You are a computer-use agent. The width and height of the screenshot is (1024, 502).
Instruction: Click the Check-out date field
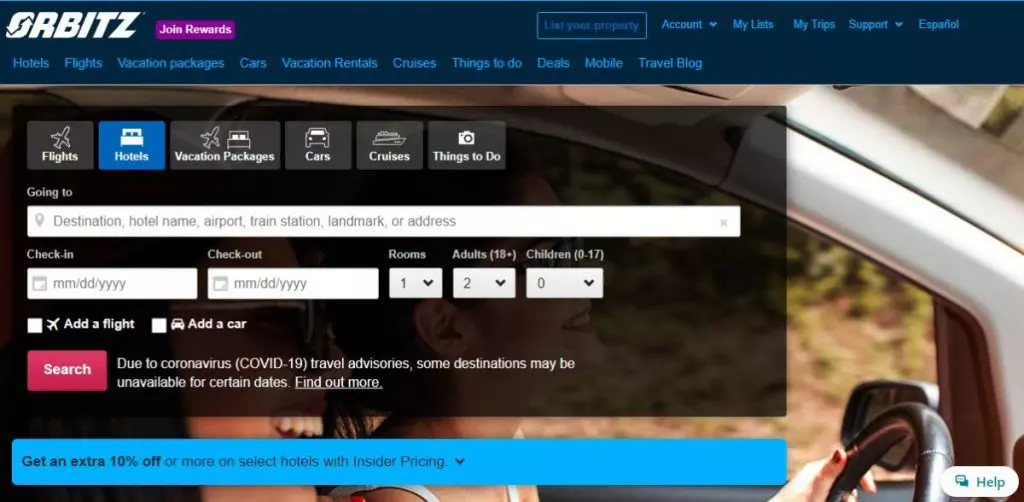point(293,284)
